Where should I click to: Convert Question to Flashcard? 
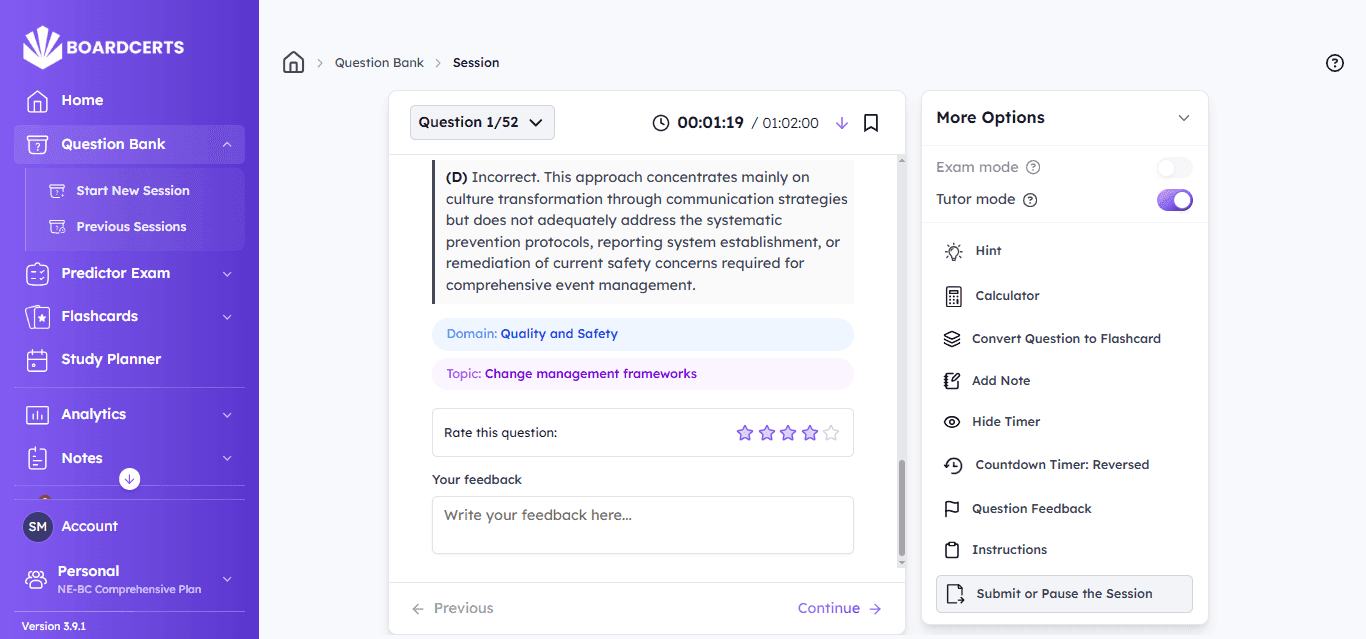pos(1065,339)
